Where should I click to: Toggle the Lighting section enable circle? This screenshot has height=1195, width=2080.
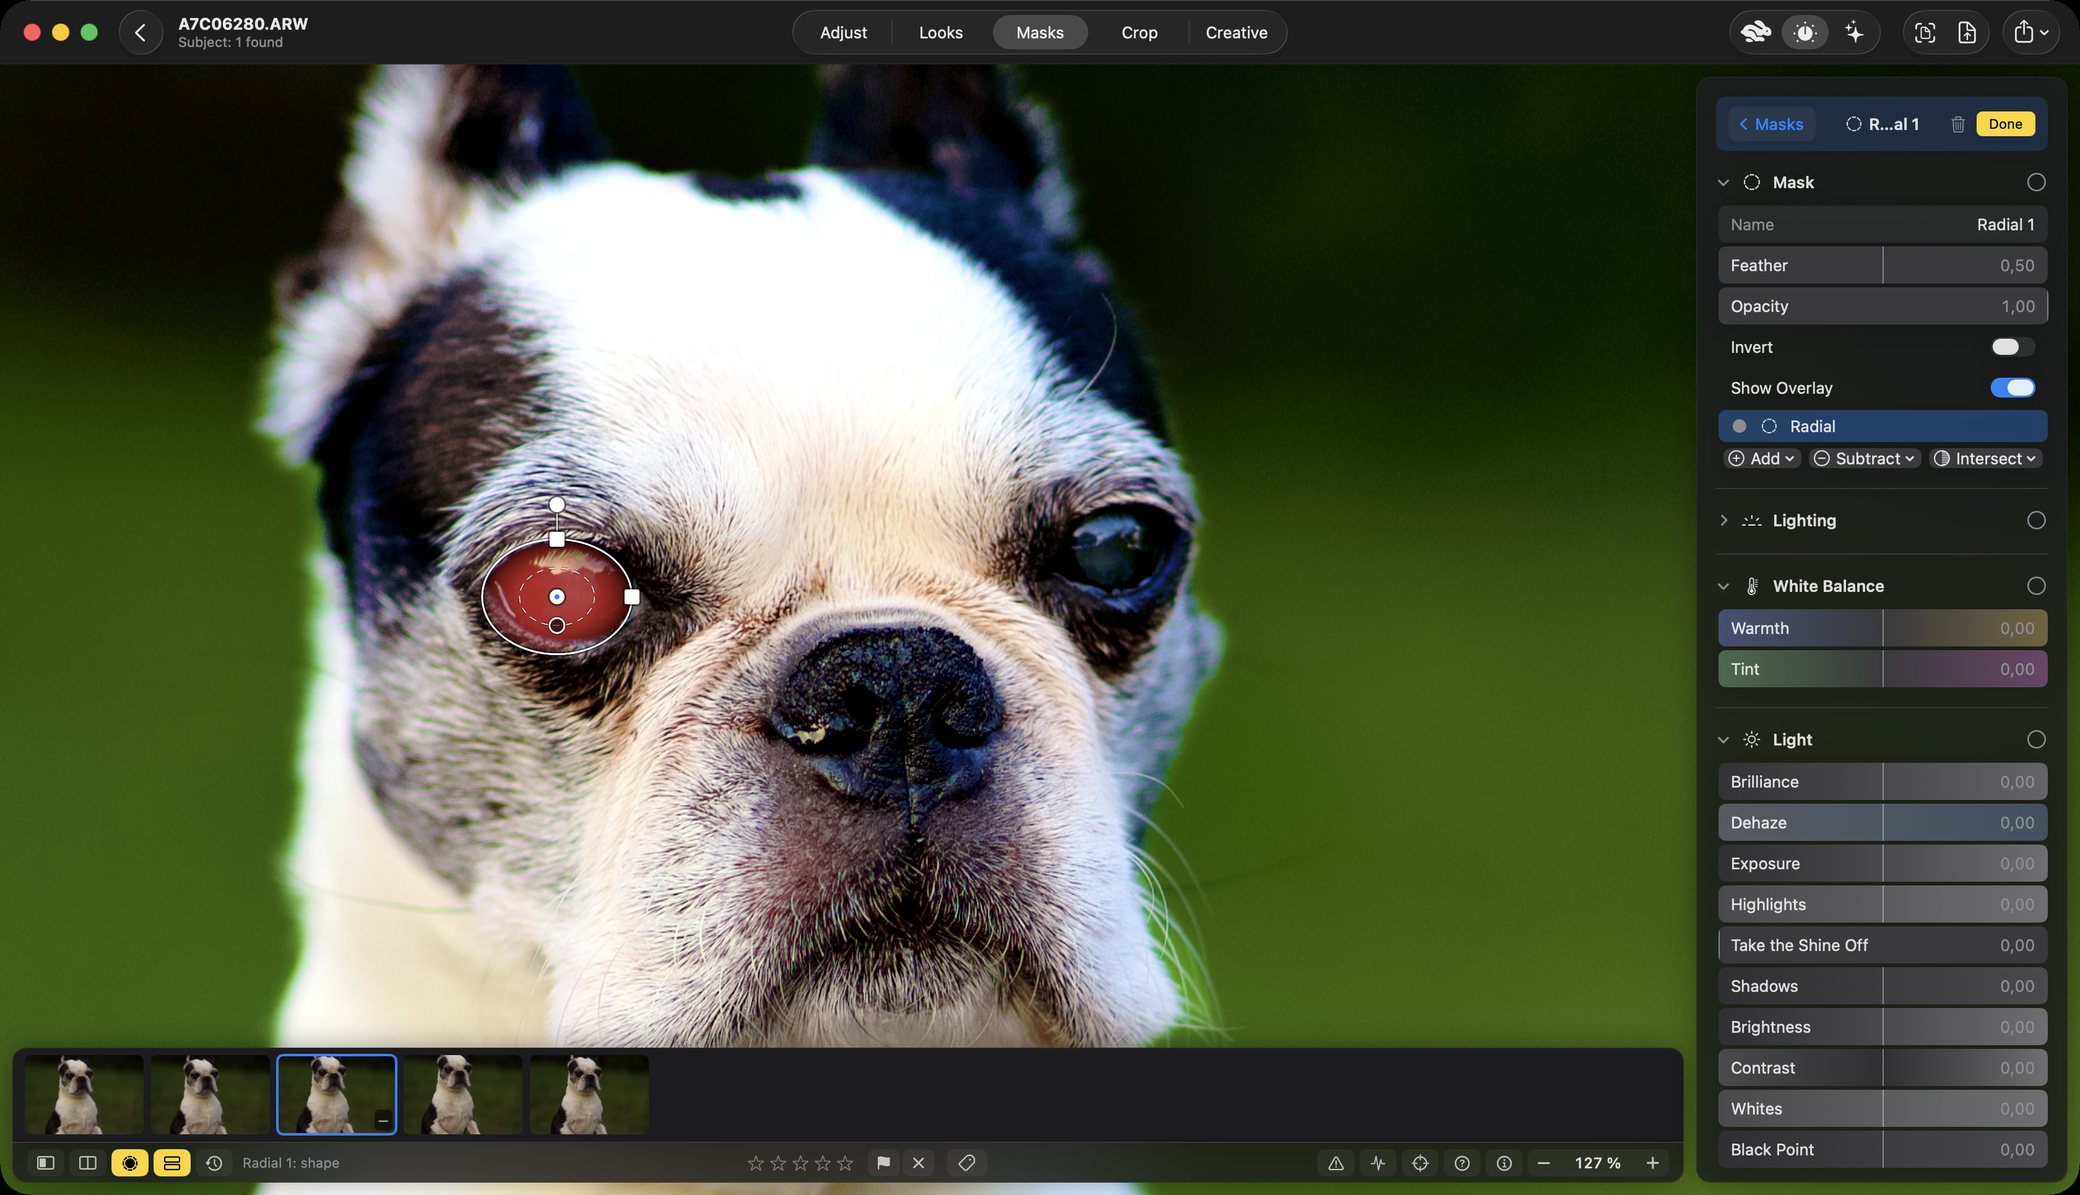pyautogui.click(x=2036, y=520)
